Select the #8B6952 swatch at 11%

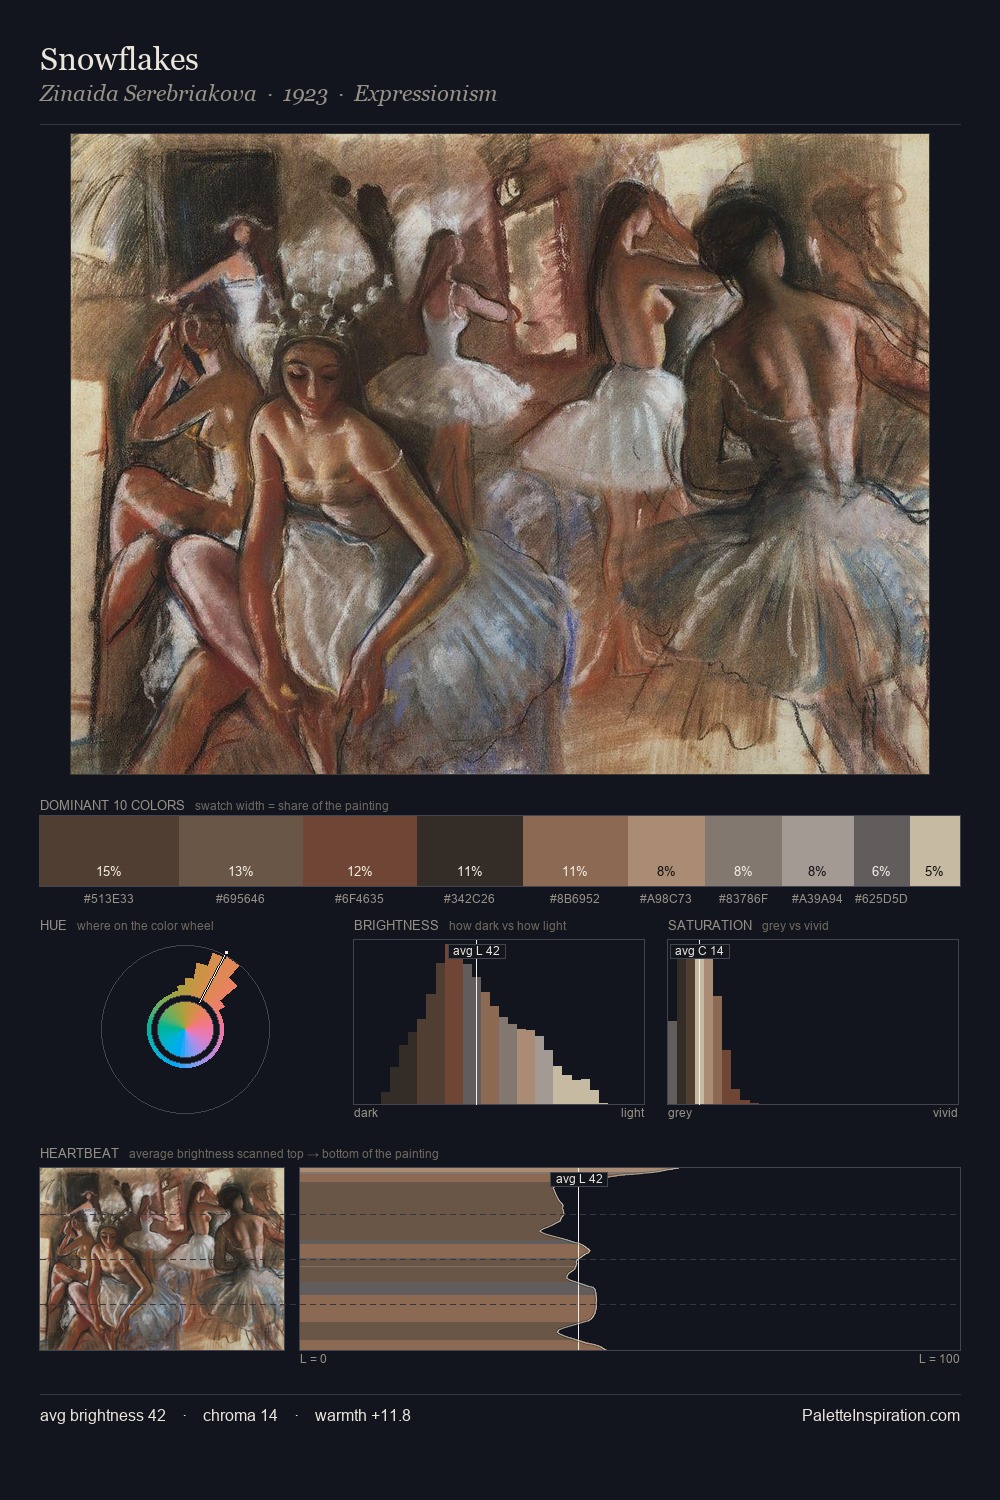click(x=575, y=851)
